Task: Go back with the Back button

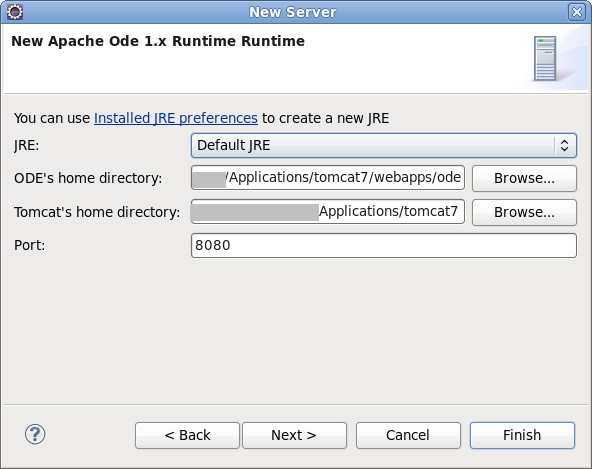Action: (187, 435)
